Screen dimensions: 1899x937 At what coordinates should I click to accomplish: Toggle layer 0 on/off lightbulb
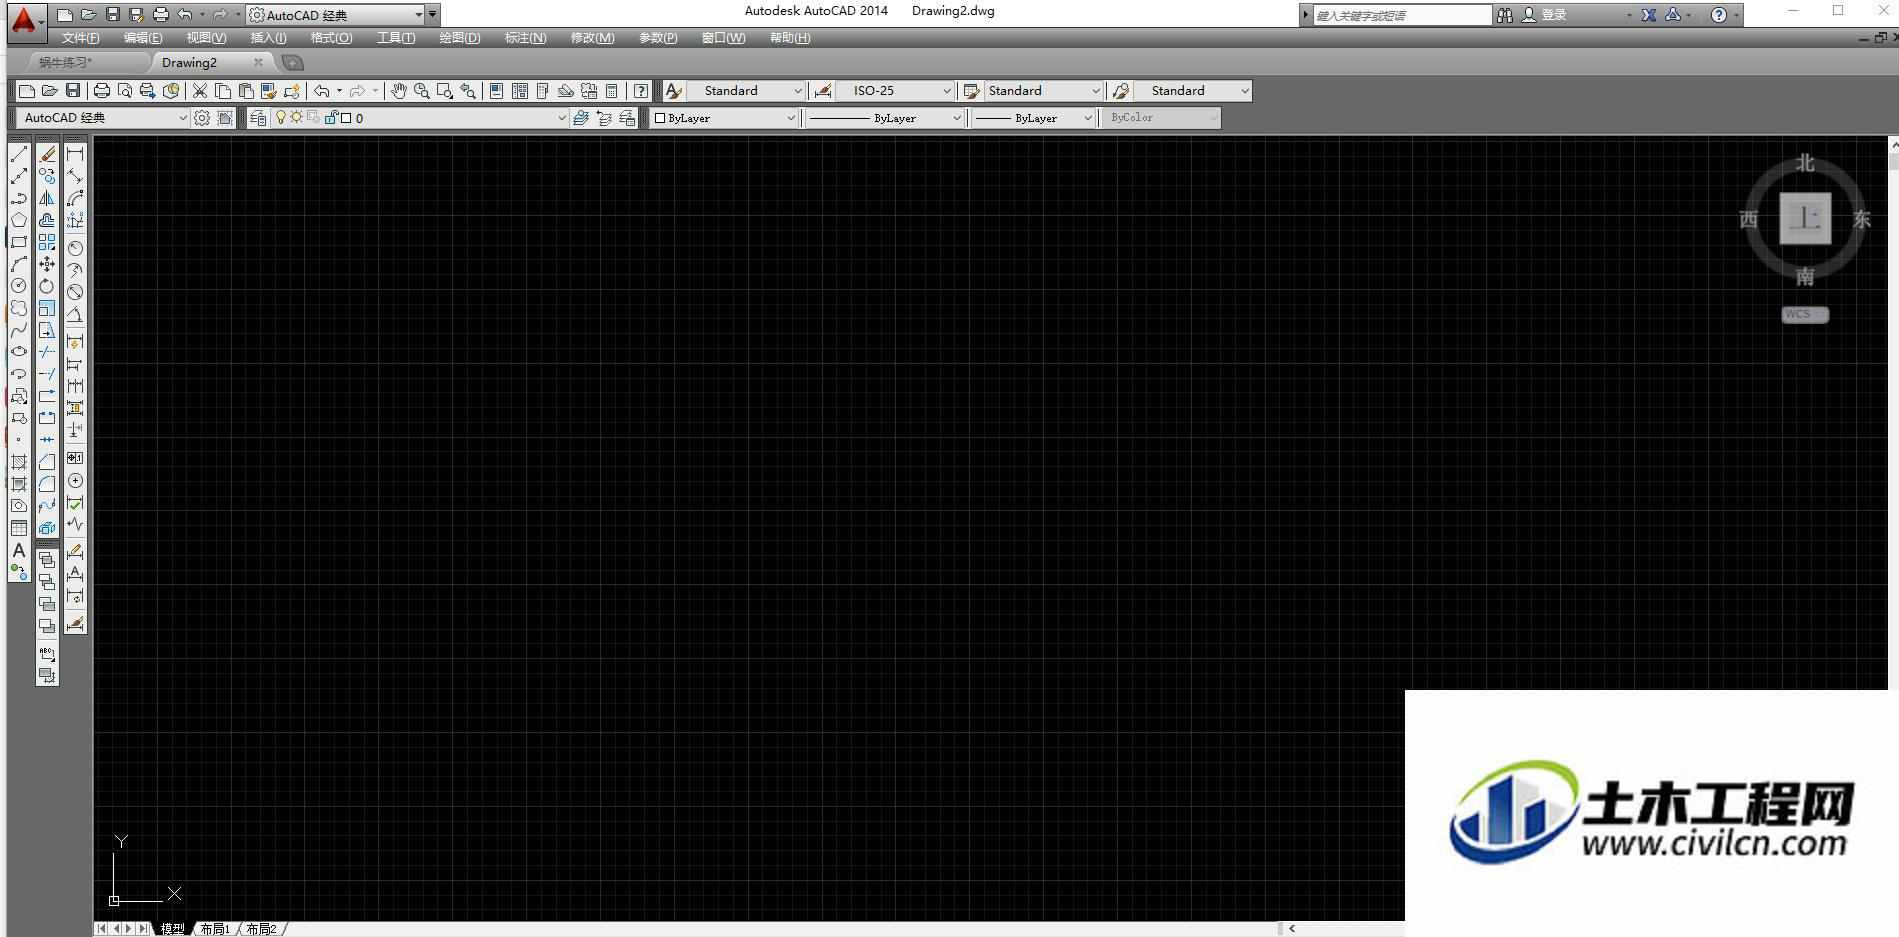281,118
